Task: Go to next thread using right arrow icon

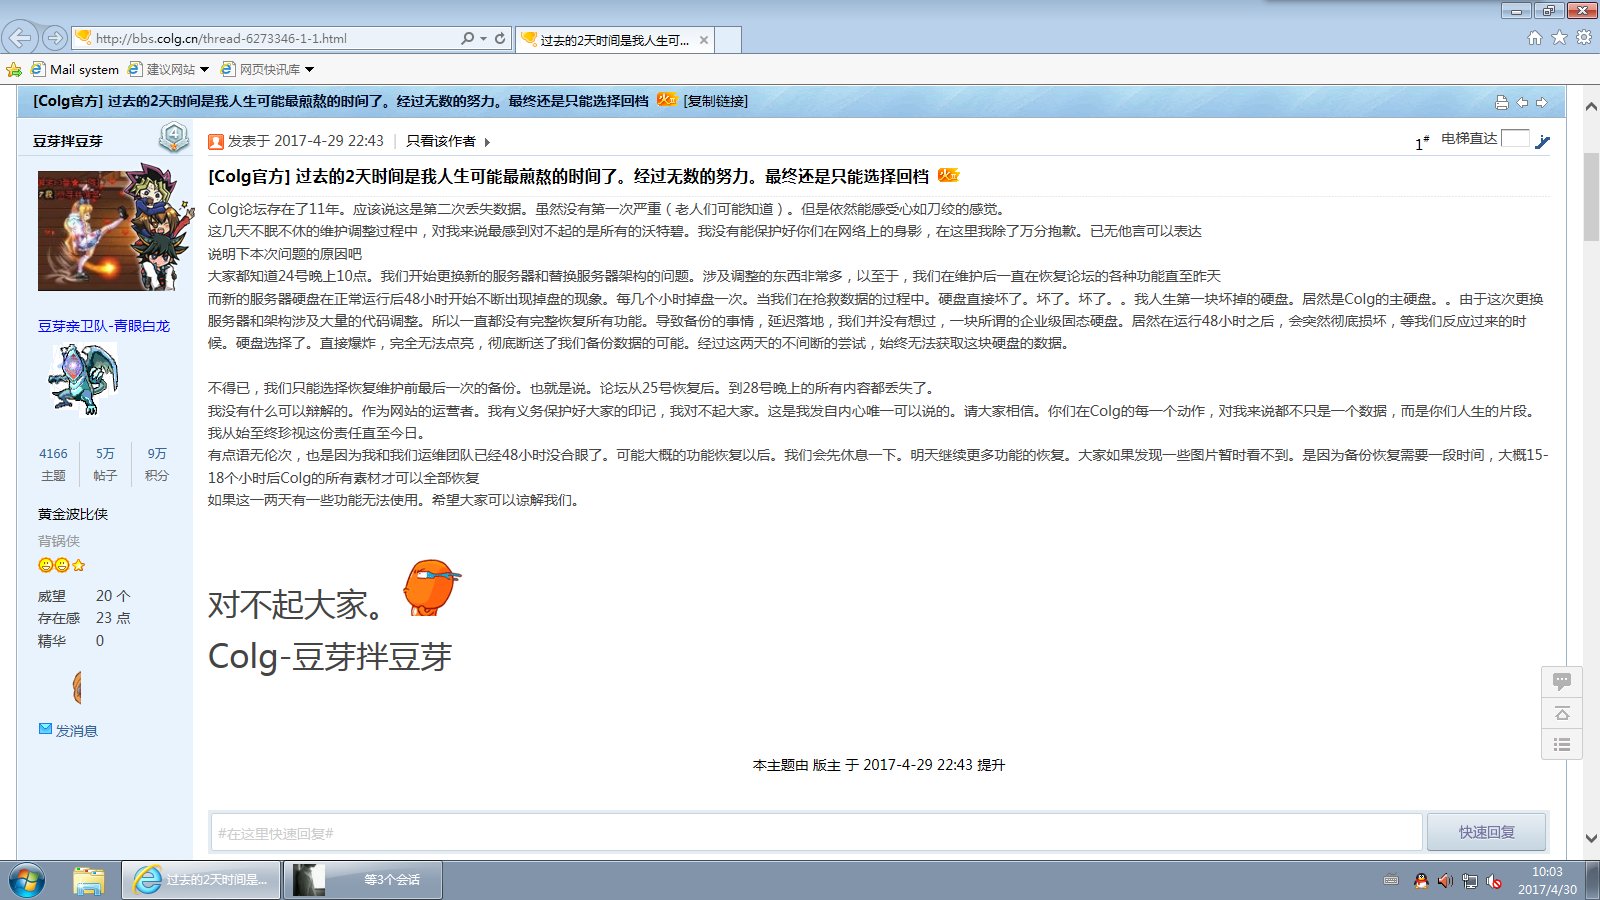Action: coord(1541,102)
